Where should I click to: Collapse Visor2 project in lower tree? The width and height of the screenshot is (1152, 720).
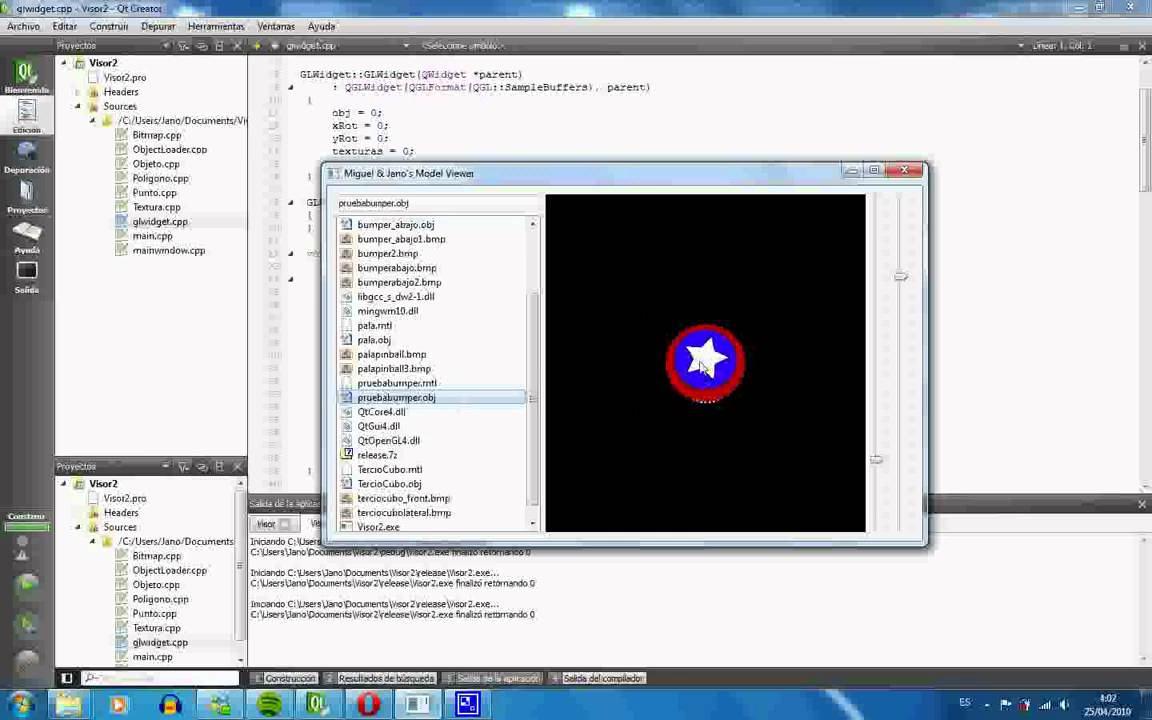click(x=64, y=484)
